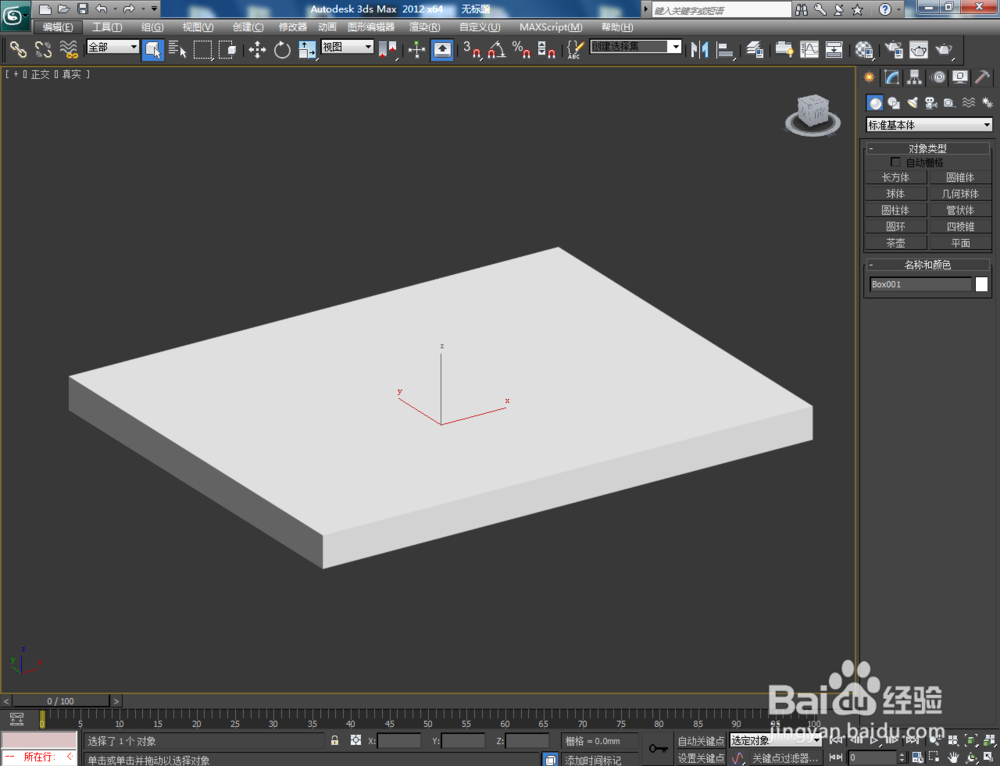This screenshot has width=1000, height=766.
Task: Click 茶壶 create button
Action: [x=895, y=243]
